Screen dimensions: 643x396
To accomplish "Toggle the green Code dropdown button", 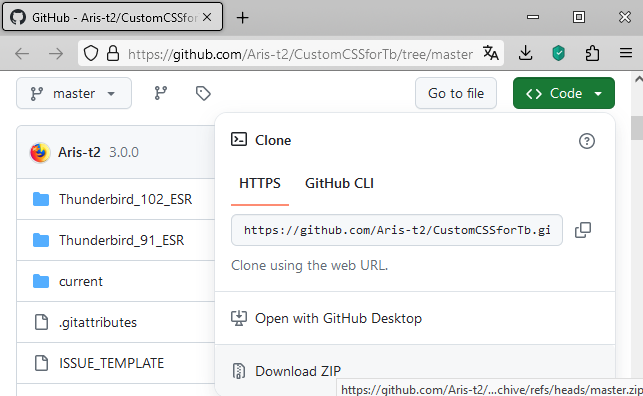I will pos(564,93).
